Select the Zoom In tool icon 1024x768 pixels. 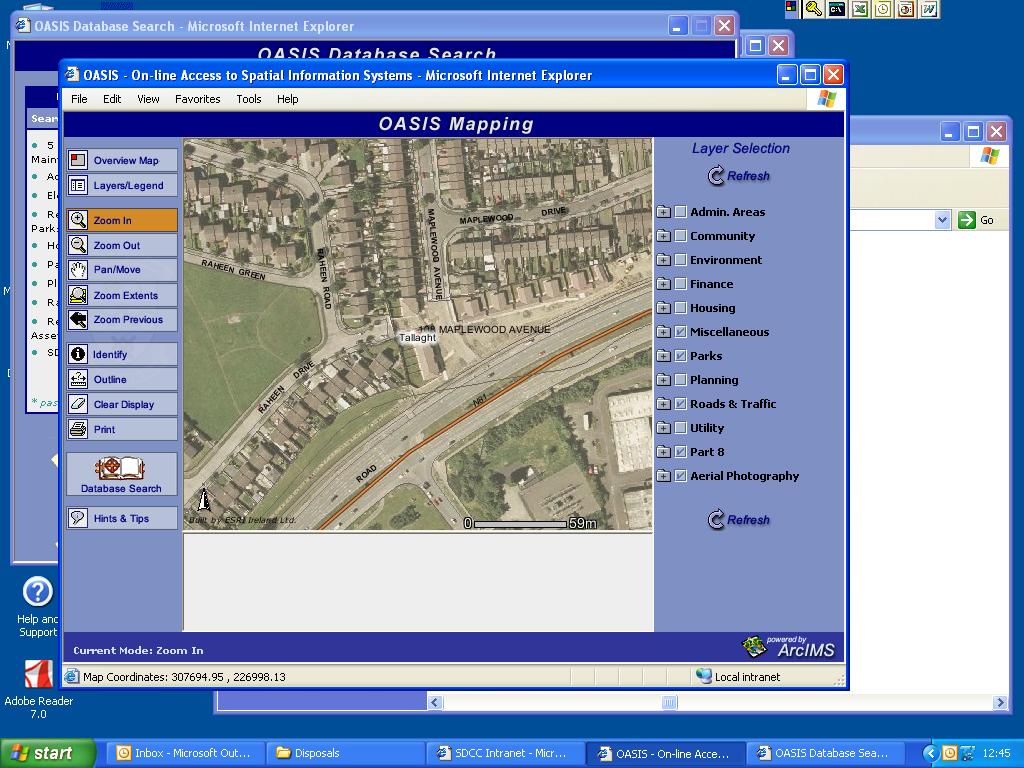tap(78, 220)
